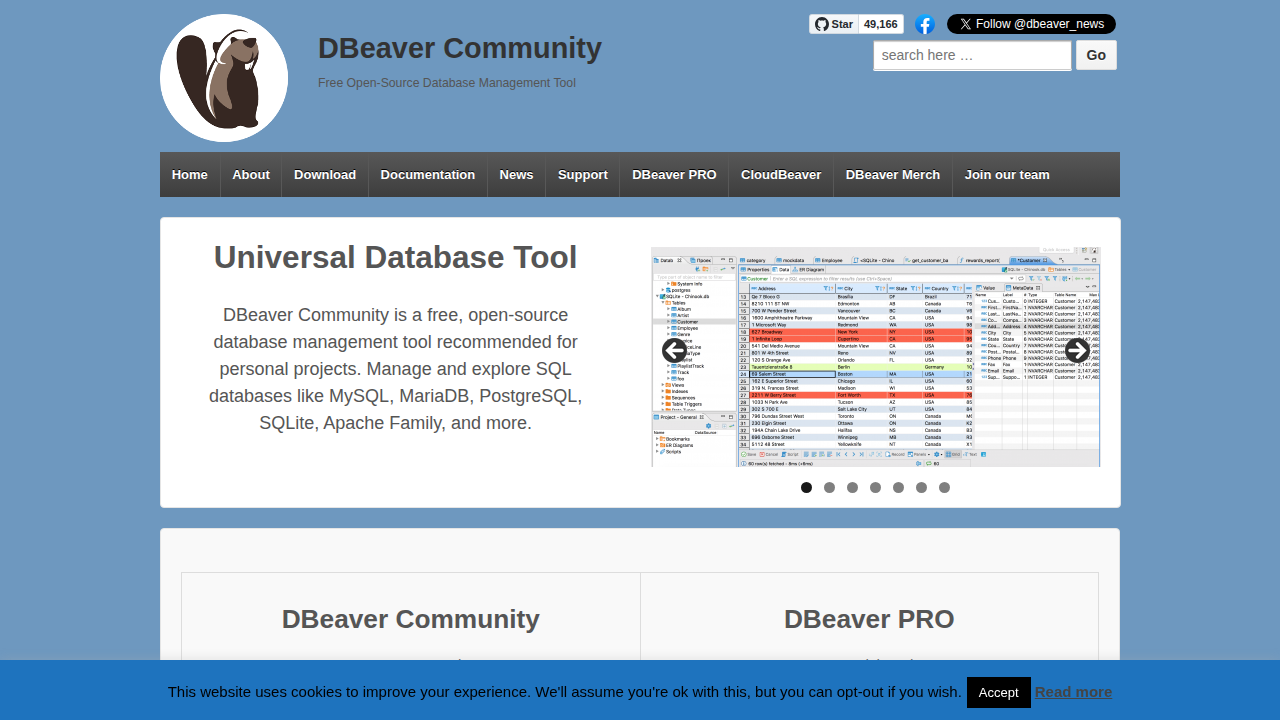Click the GitHub Star button

[x=833, y=24]
